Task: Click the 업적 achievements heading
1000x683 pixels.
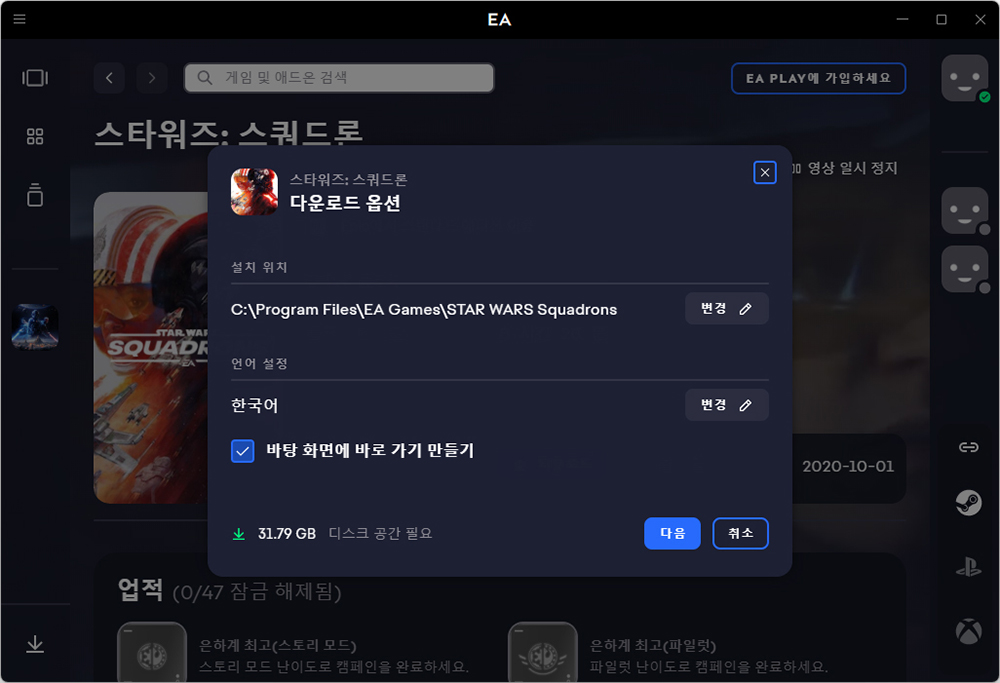Action: pos(140,590)
